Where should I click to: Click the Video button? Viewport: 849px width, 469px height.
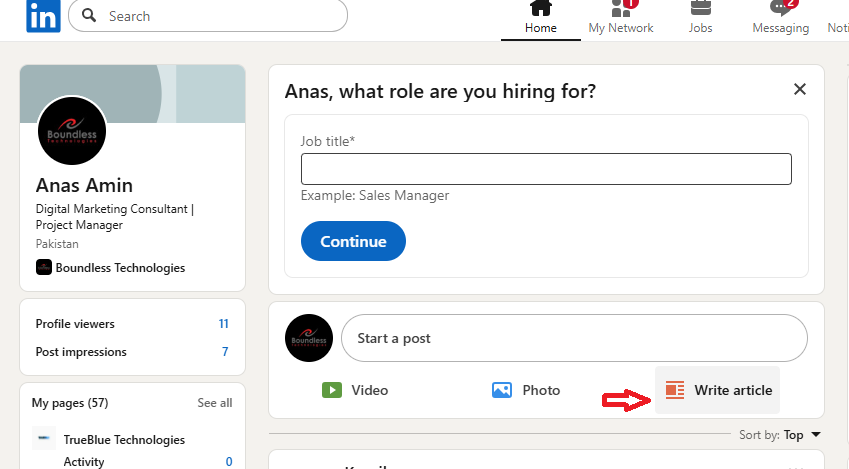[x=355, y=390]
